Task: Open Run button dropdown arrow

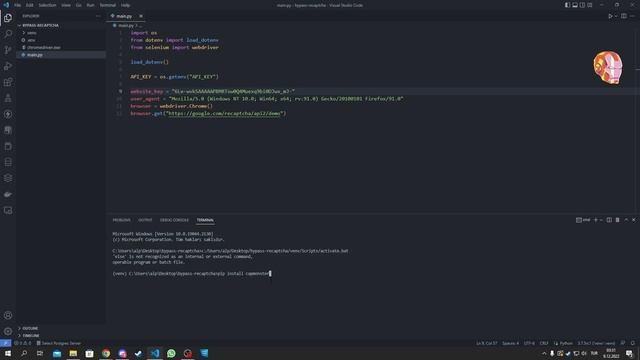Action: pos(616,16)
